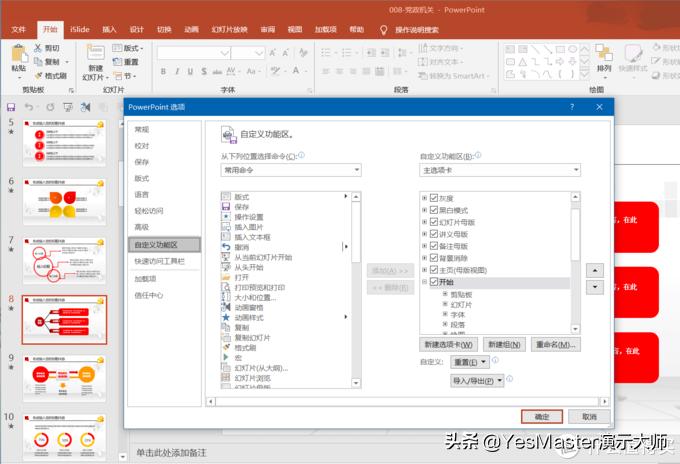Collapse the 开始 tree node

point(425,282)
